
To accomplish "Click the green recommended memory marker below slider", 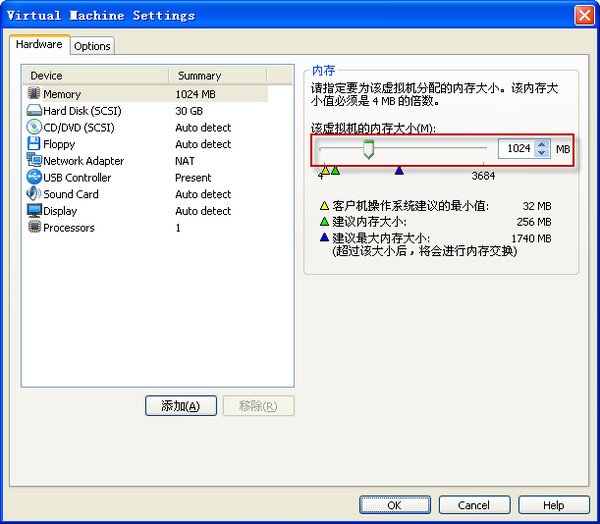I will [335, 170].
